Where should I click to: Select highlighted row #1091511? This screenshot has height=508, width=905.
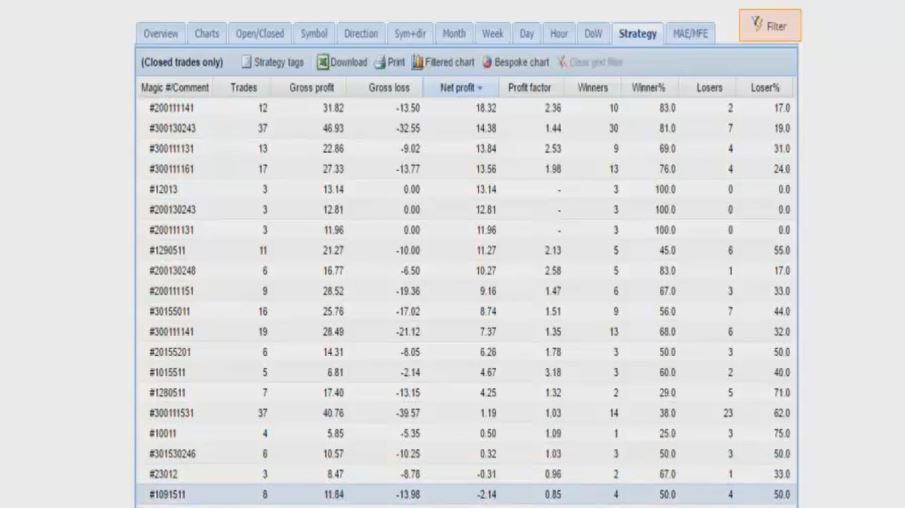(x=466, y=495)
